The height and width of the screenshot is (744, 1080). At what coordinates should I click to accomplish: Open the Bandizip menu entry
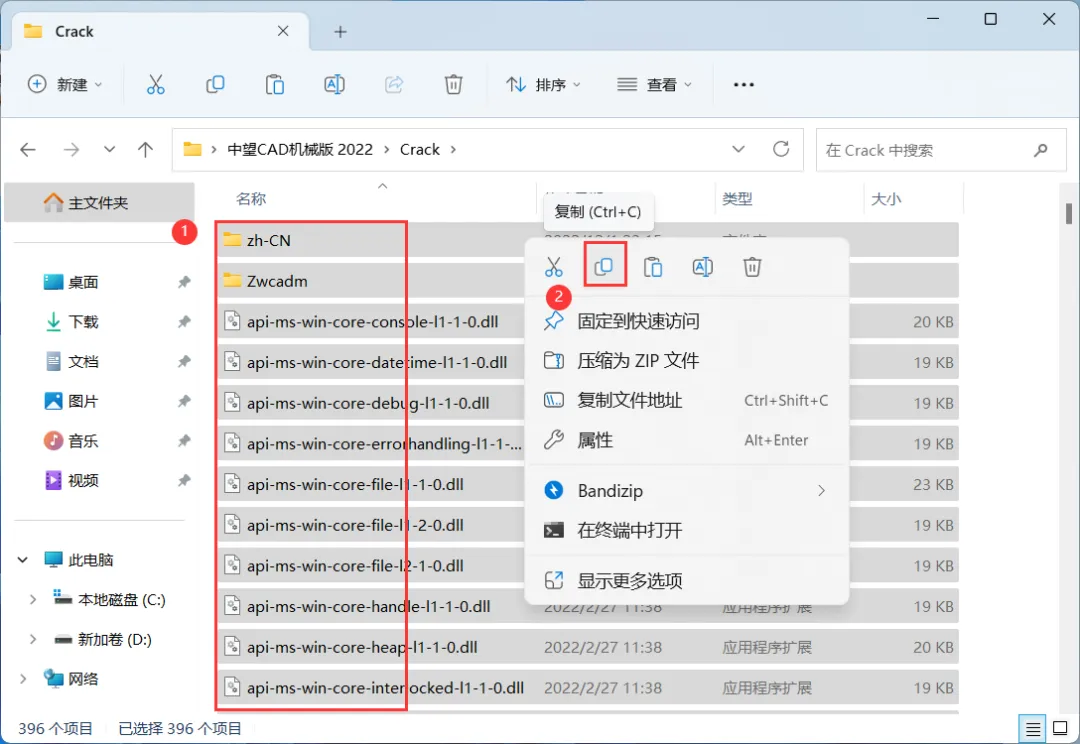point(687,490)
